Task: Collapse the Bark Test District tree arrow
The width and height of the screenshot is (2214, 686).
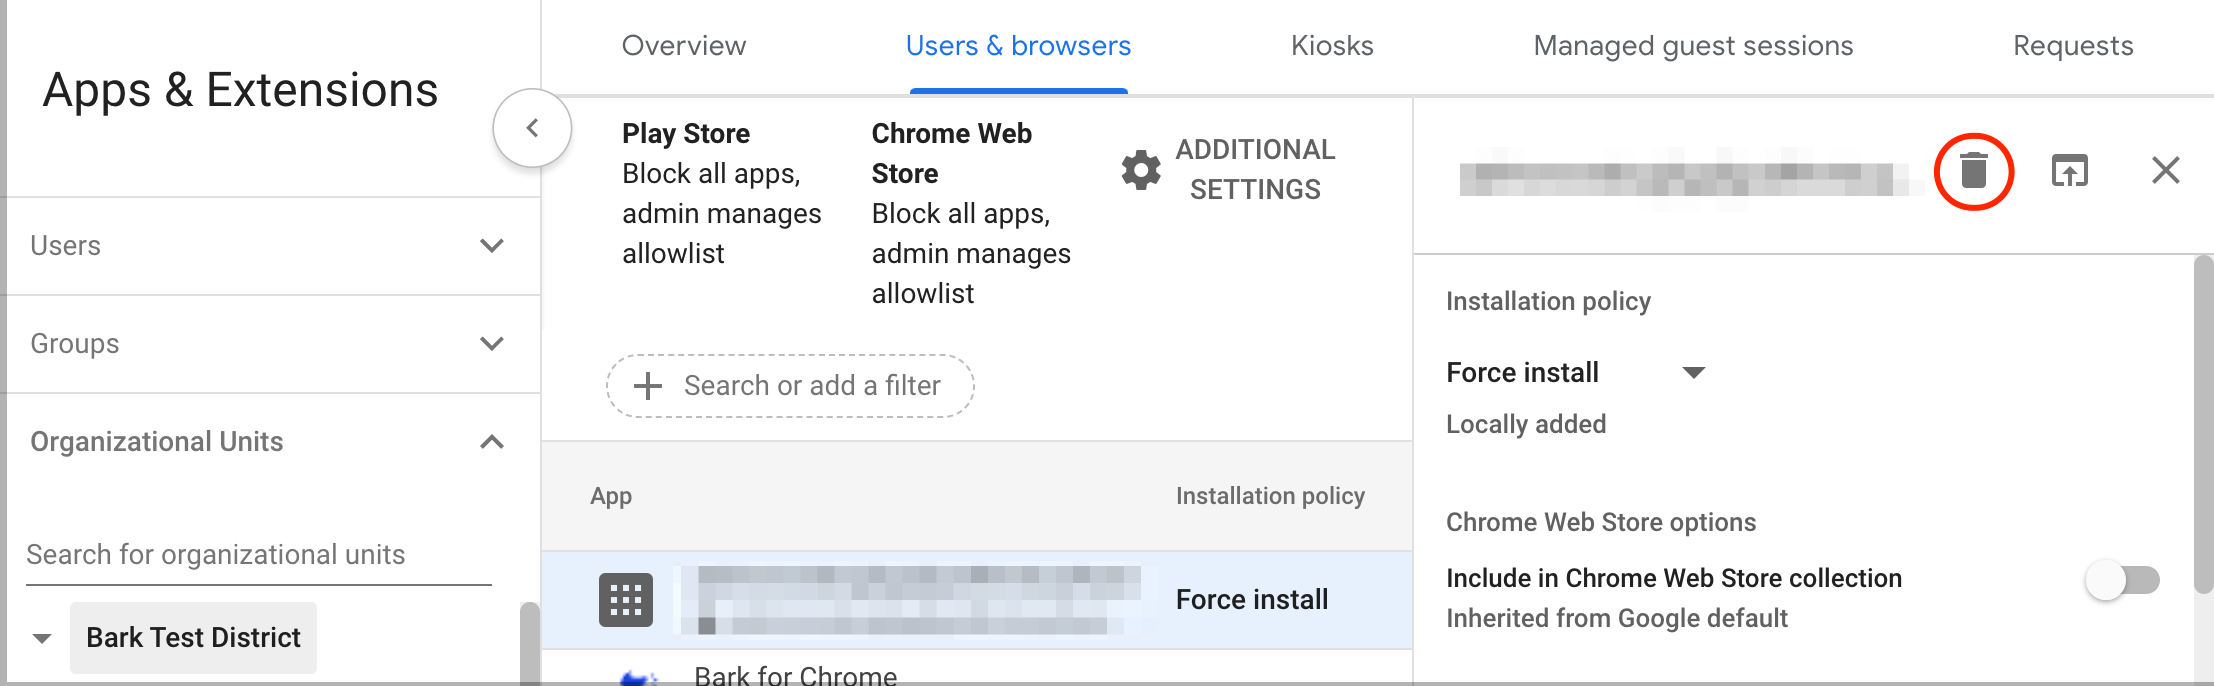Action: click(42, 638)
